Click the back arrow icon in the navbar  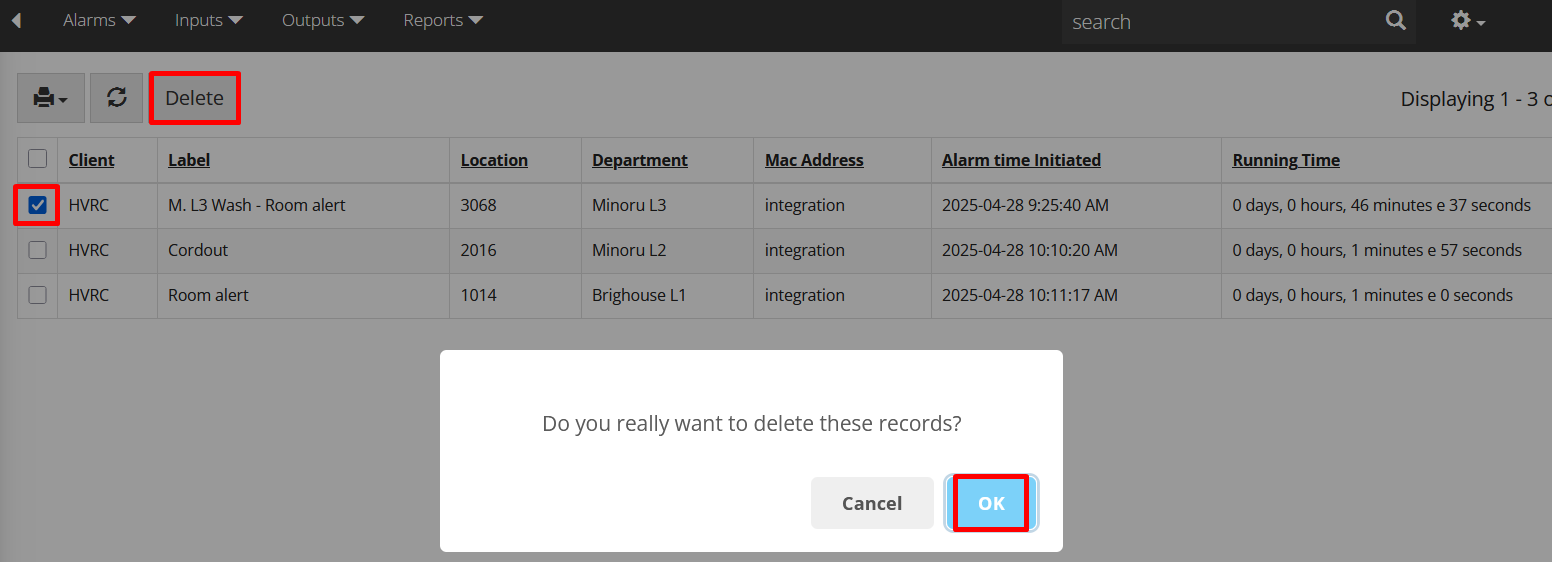pos(16,20)
